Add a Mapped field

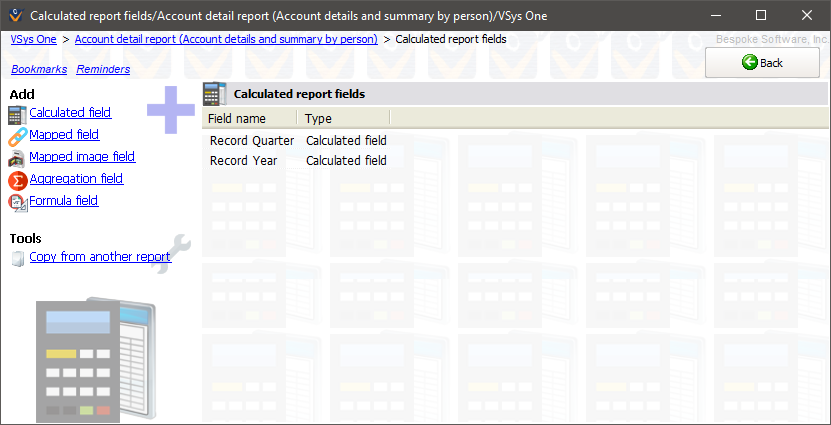64,135
